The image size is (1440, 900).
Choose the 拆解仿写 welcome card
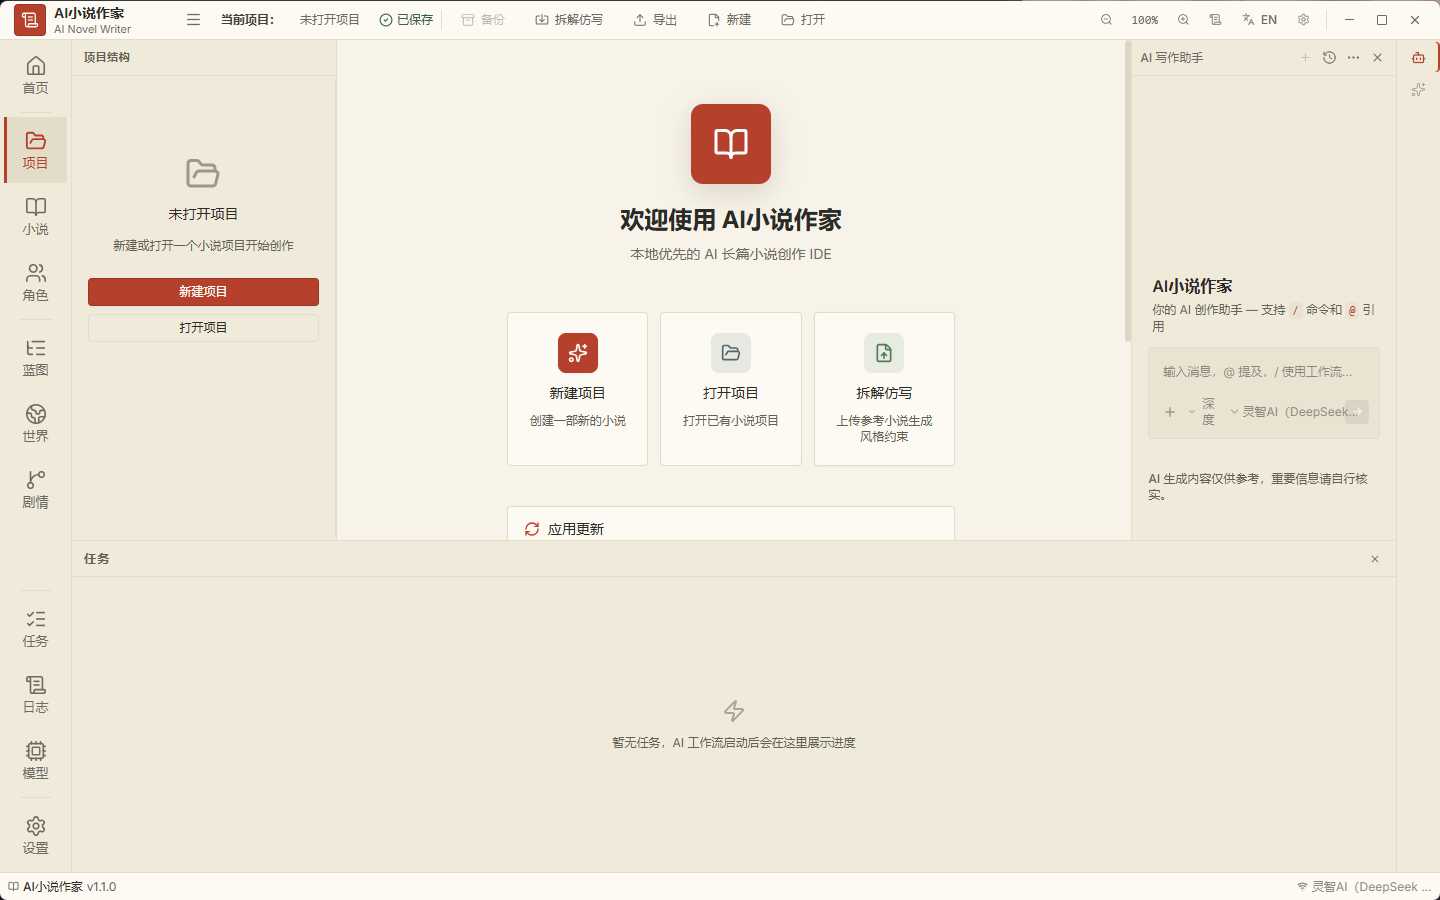coord(884,389)
